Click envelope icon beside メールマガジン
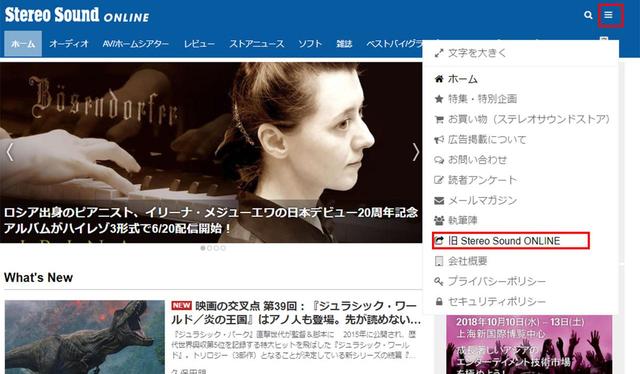640x374 pixels. [x=439, y=200]
